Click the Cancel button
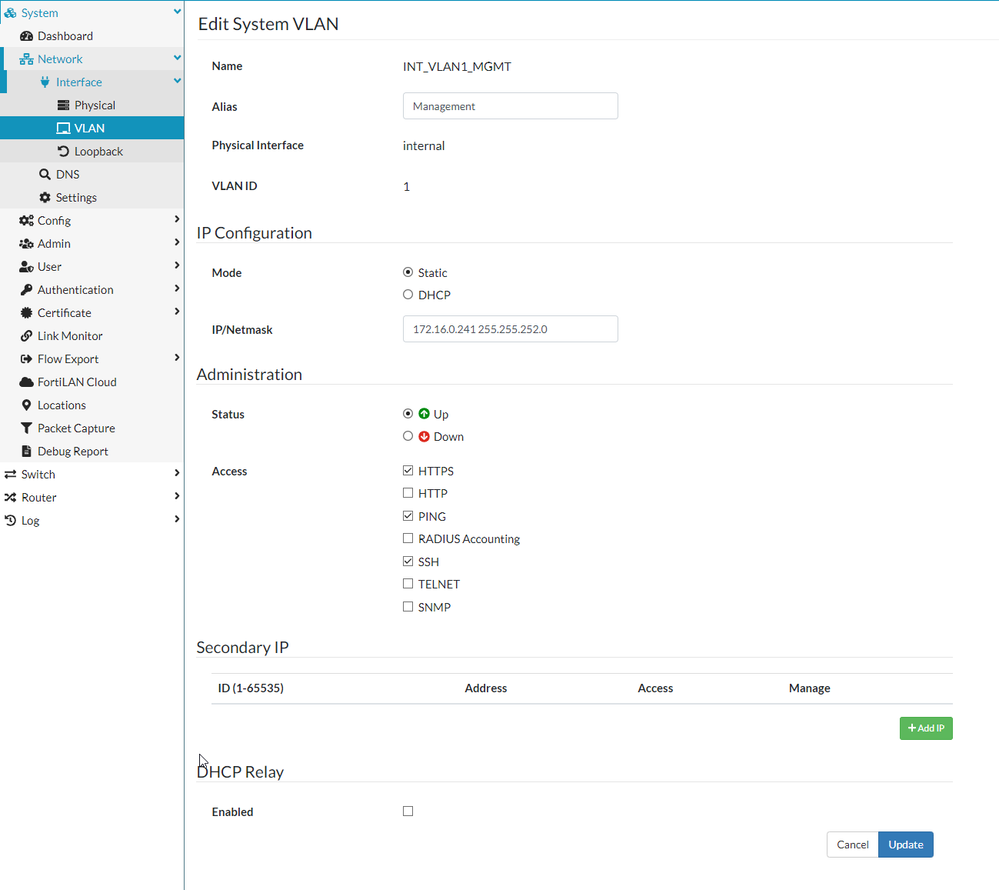This screenshot has width=999, height=890. pyautogui.click(x=852, y=844)
